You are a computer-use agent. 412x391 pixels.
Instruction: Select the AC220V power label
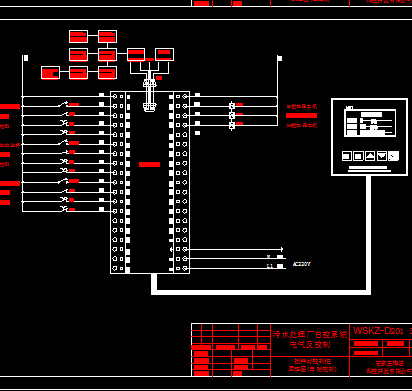[302, 264]
